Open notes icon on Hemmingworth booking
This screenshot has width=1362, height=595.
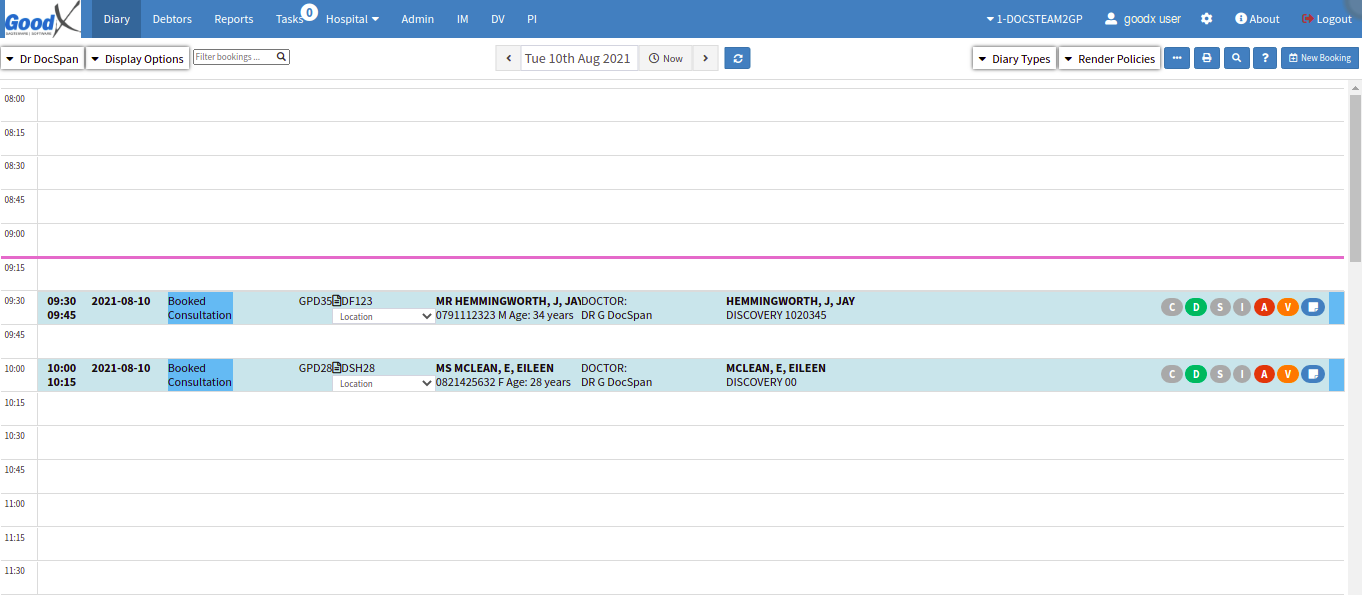click(x=1312, y=307)
